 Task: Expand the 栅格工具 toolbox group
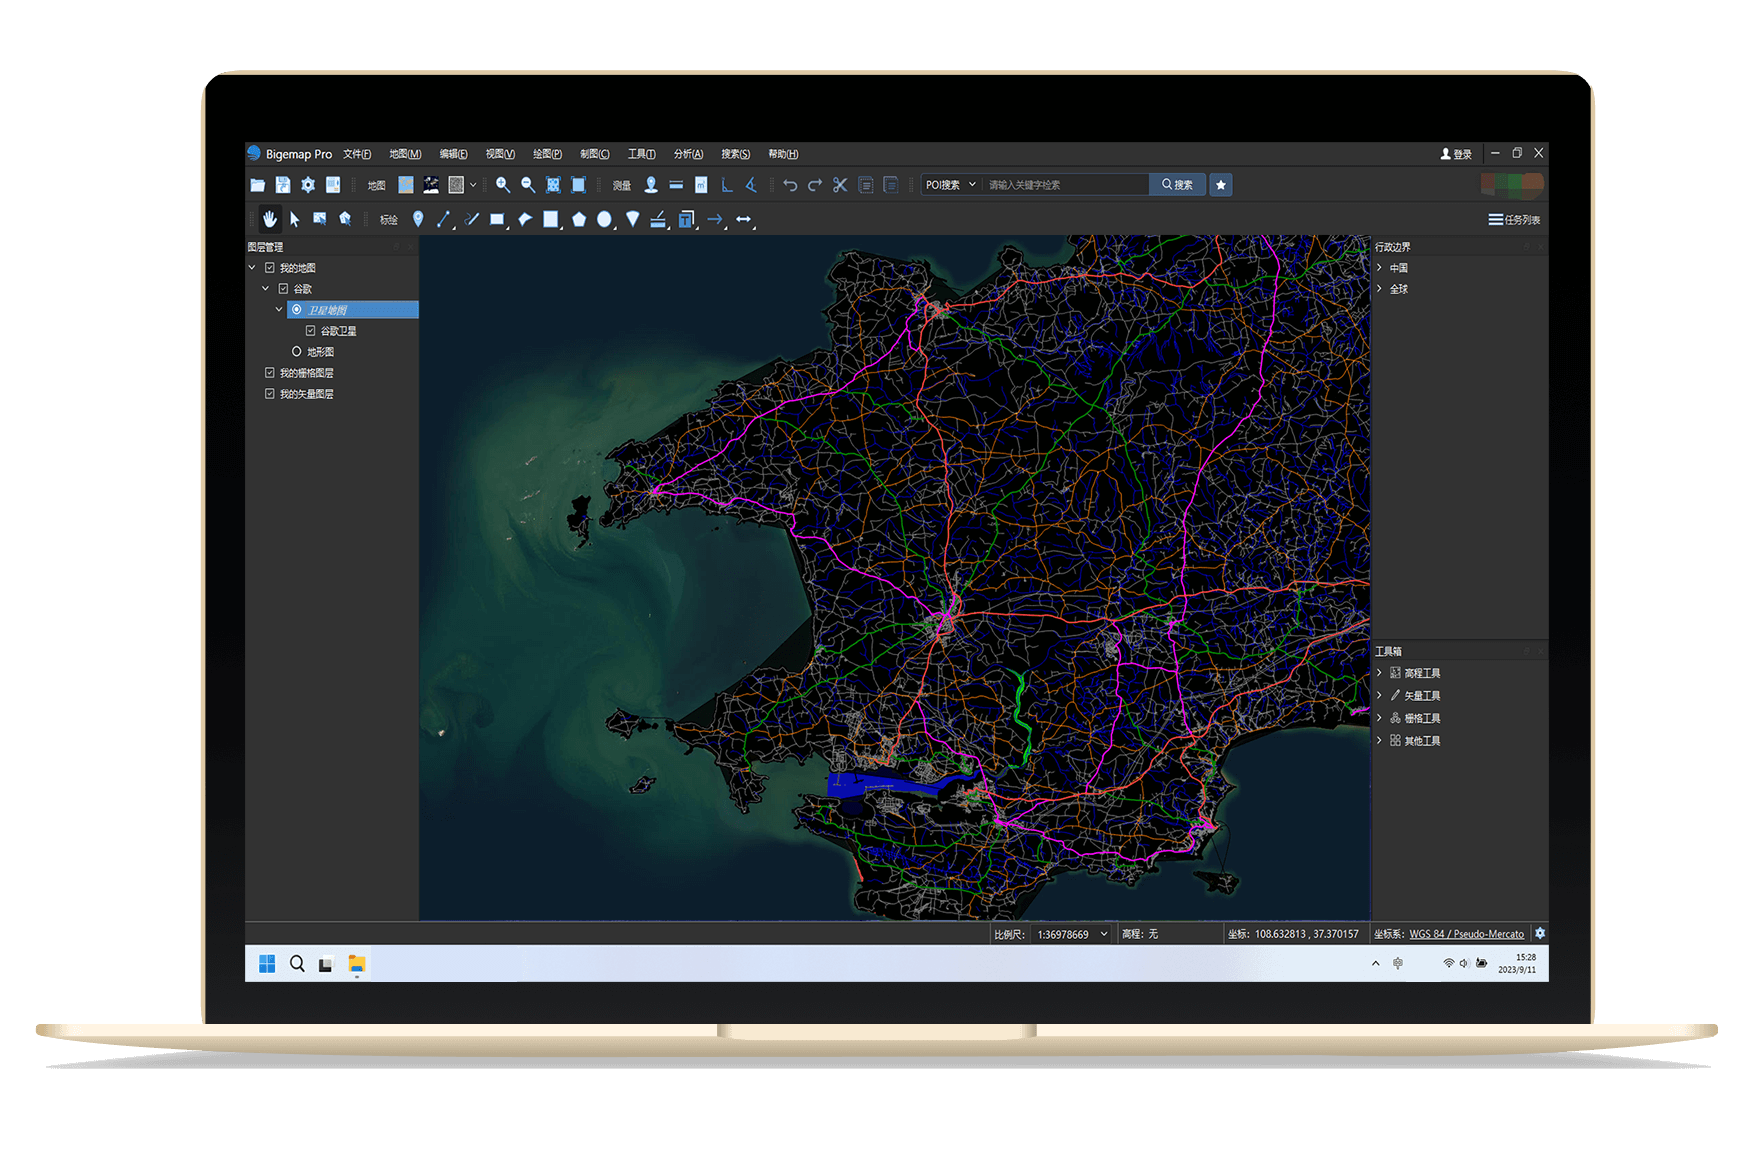pos(1380,718)
